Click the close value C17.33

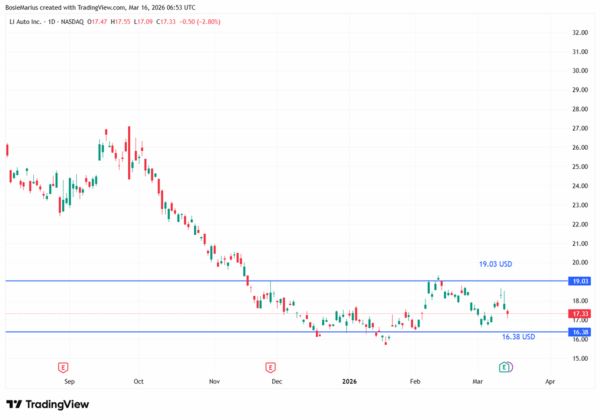[166, 22]
